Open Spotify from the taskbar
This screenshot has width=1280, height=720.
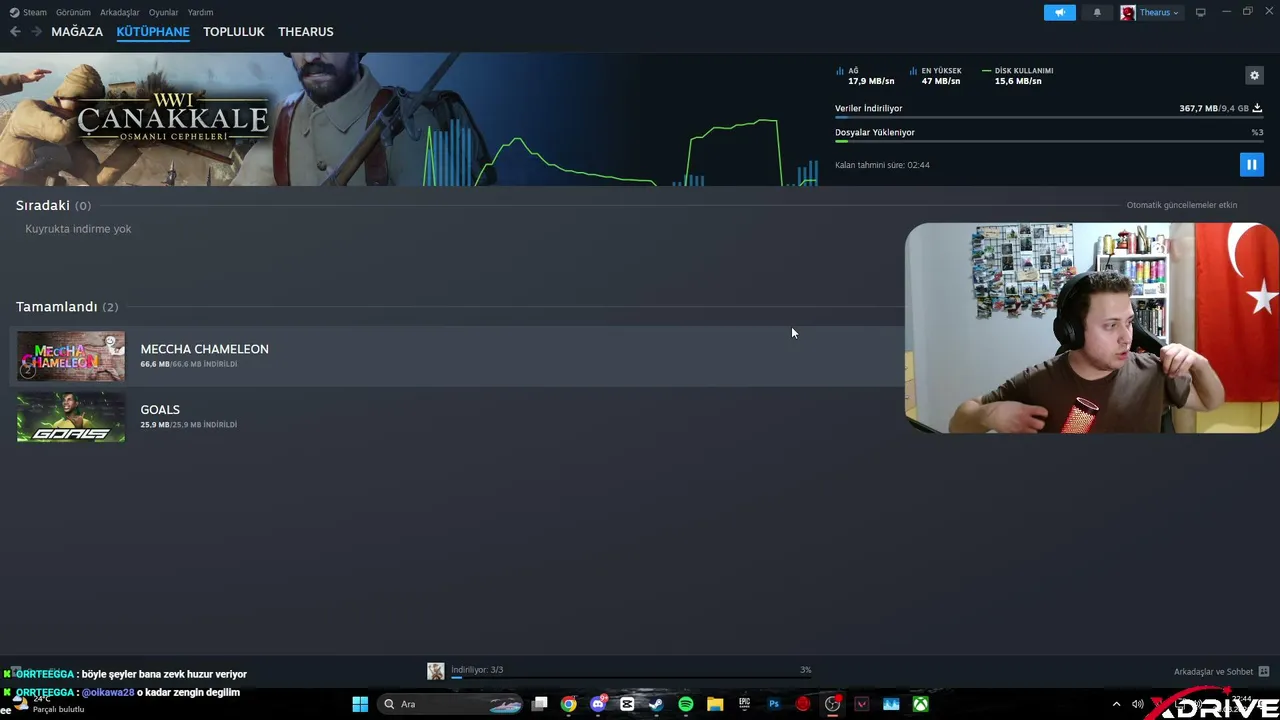pyautogui.click(x=686, y=704)
